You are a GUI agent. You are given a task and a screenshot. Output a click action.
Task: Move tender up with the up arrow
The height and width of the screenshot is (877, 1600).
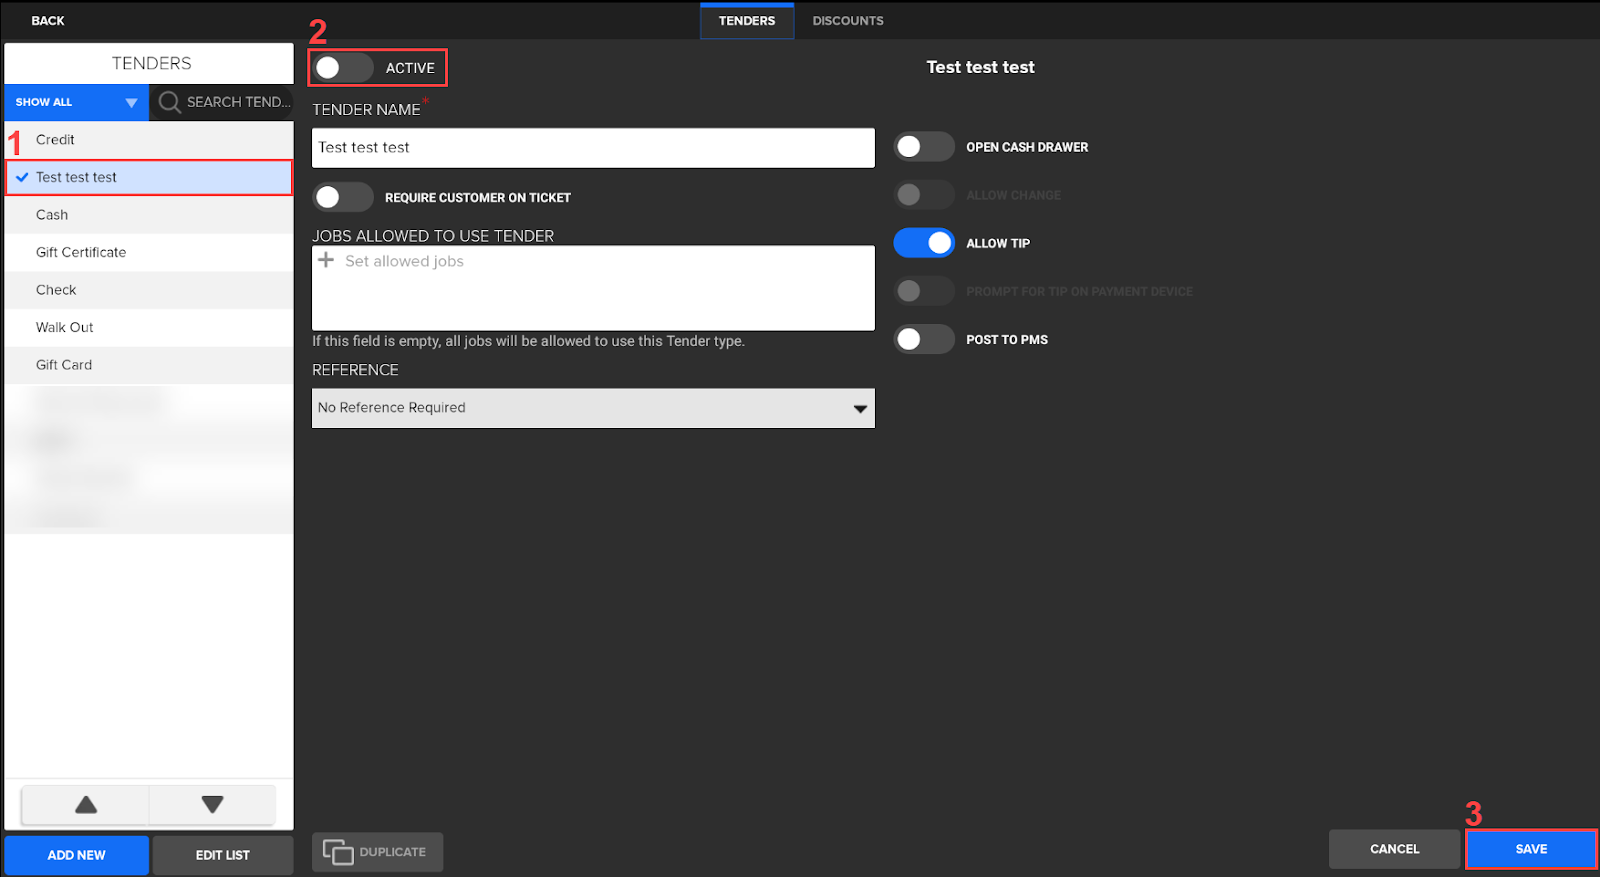pyautogui.click(x=86, y=805)
